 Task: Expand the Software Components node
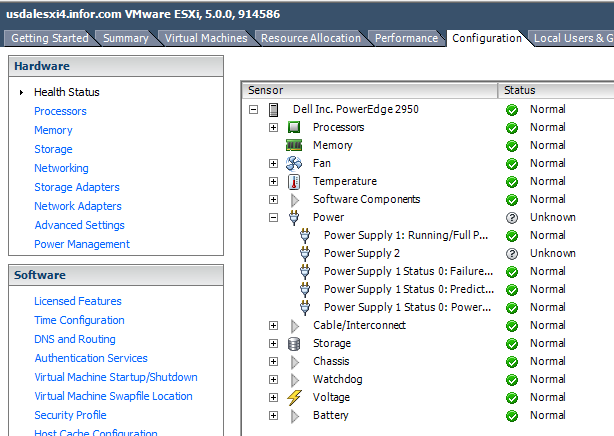(273, 200)
